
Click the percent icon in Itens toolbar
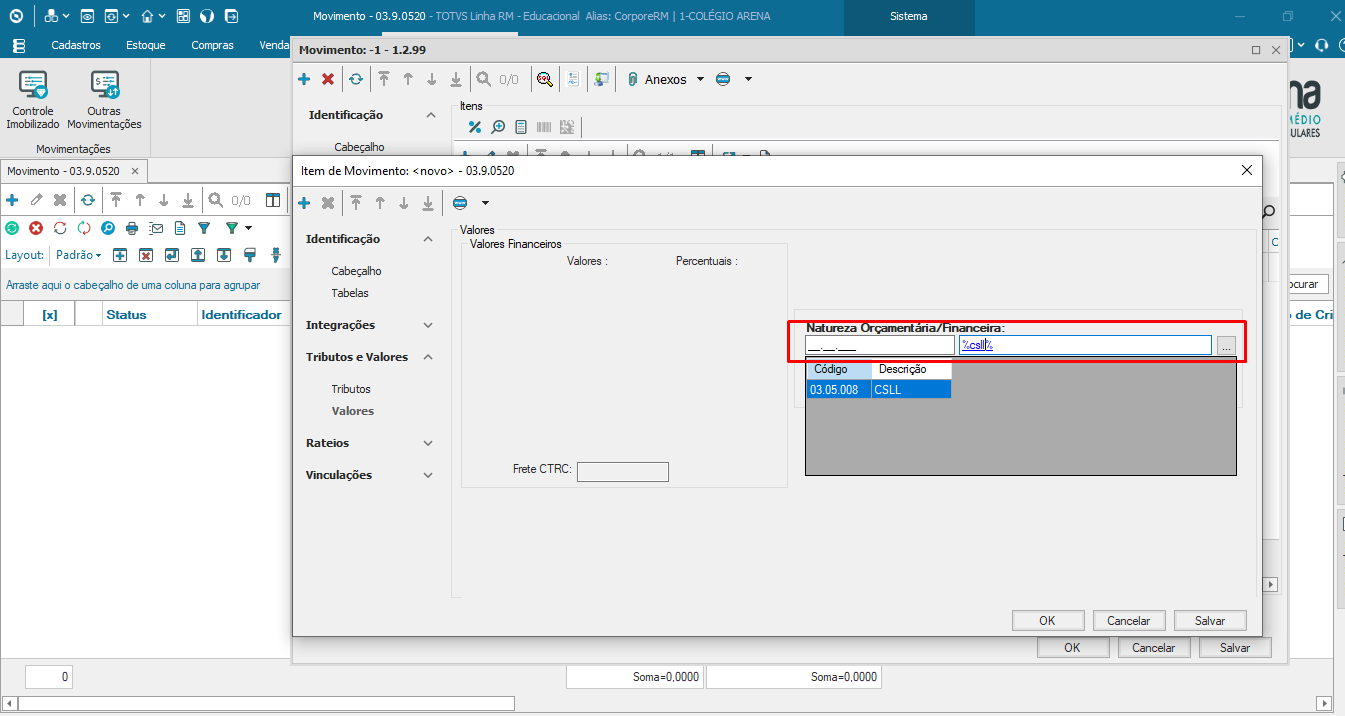pos(475,127)
